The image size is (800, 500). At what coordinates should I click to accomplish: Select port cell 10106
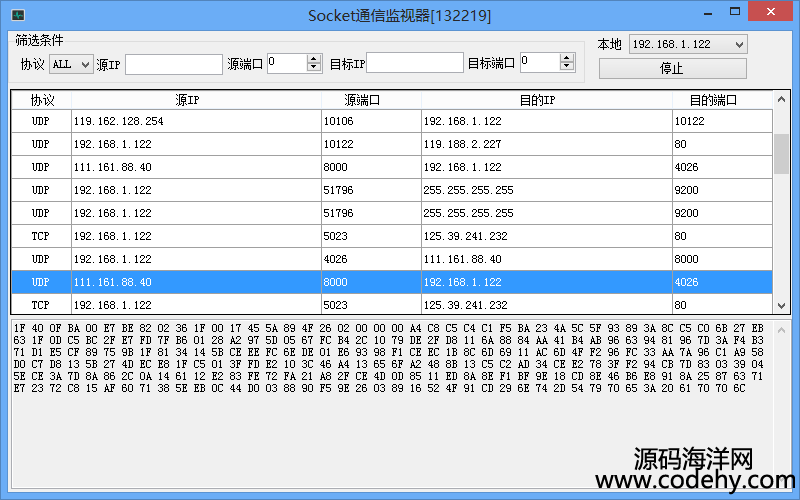[x=371, y=121]
